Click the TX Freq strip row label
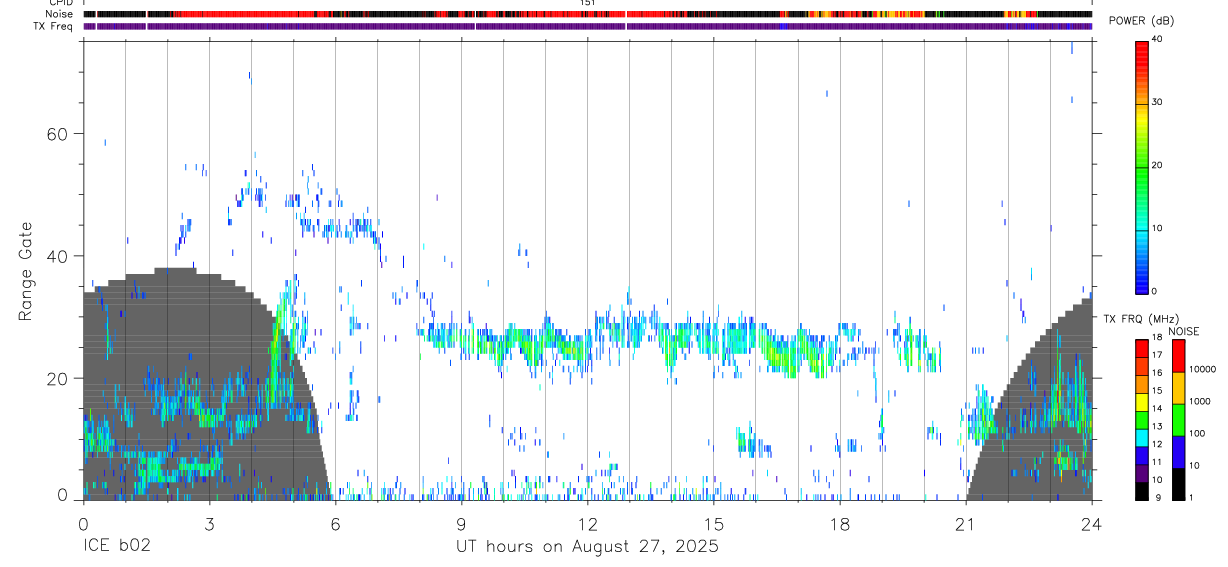The width and height of the screenshot is (1228, 567). (55, 26)
